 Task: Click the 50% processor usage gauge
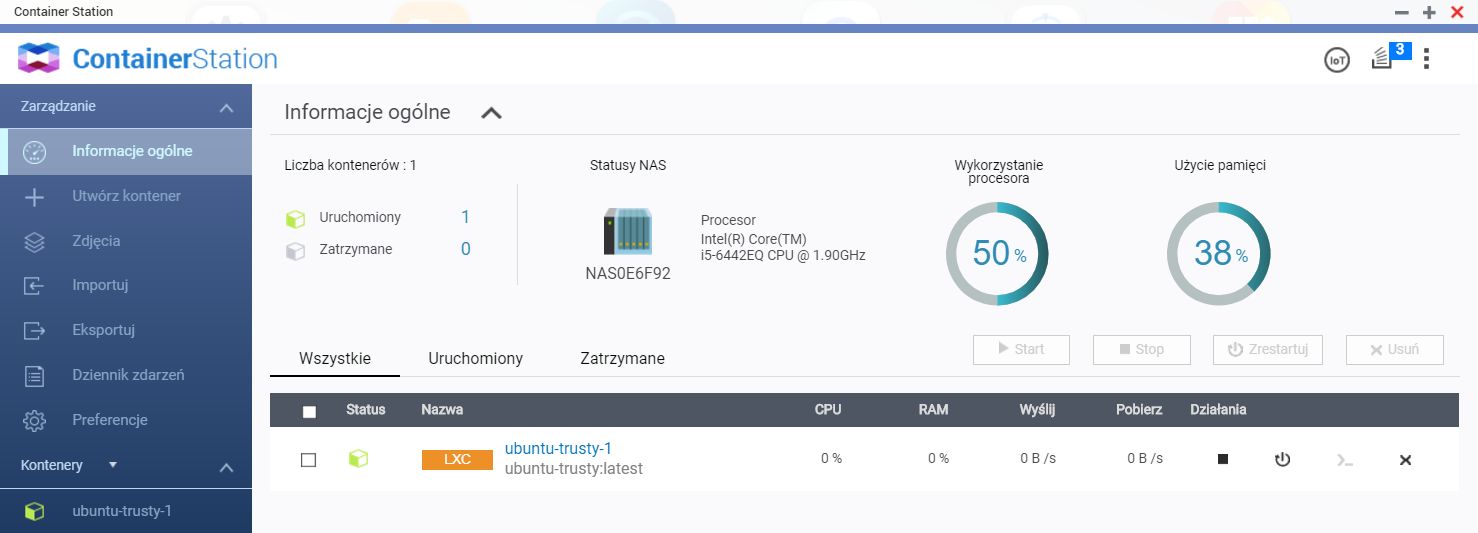997,254
